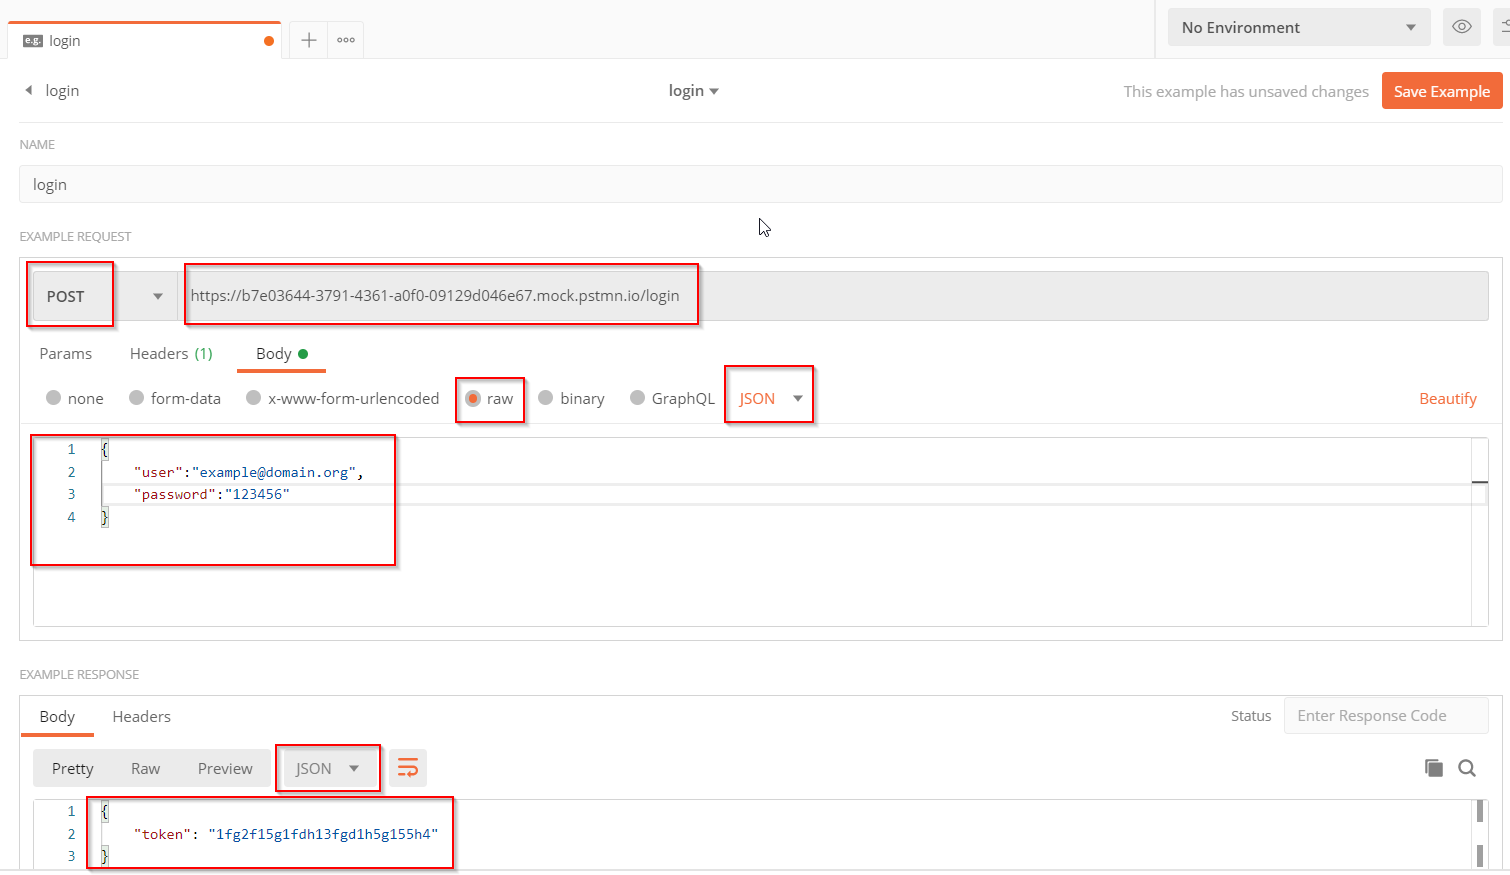Viewport: 1510px width, 875px height.
Task: Click the Beautify link
Action: click(1447, 398)
